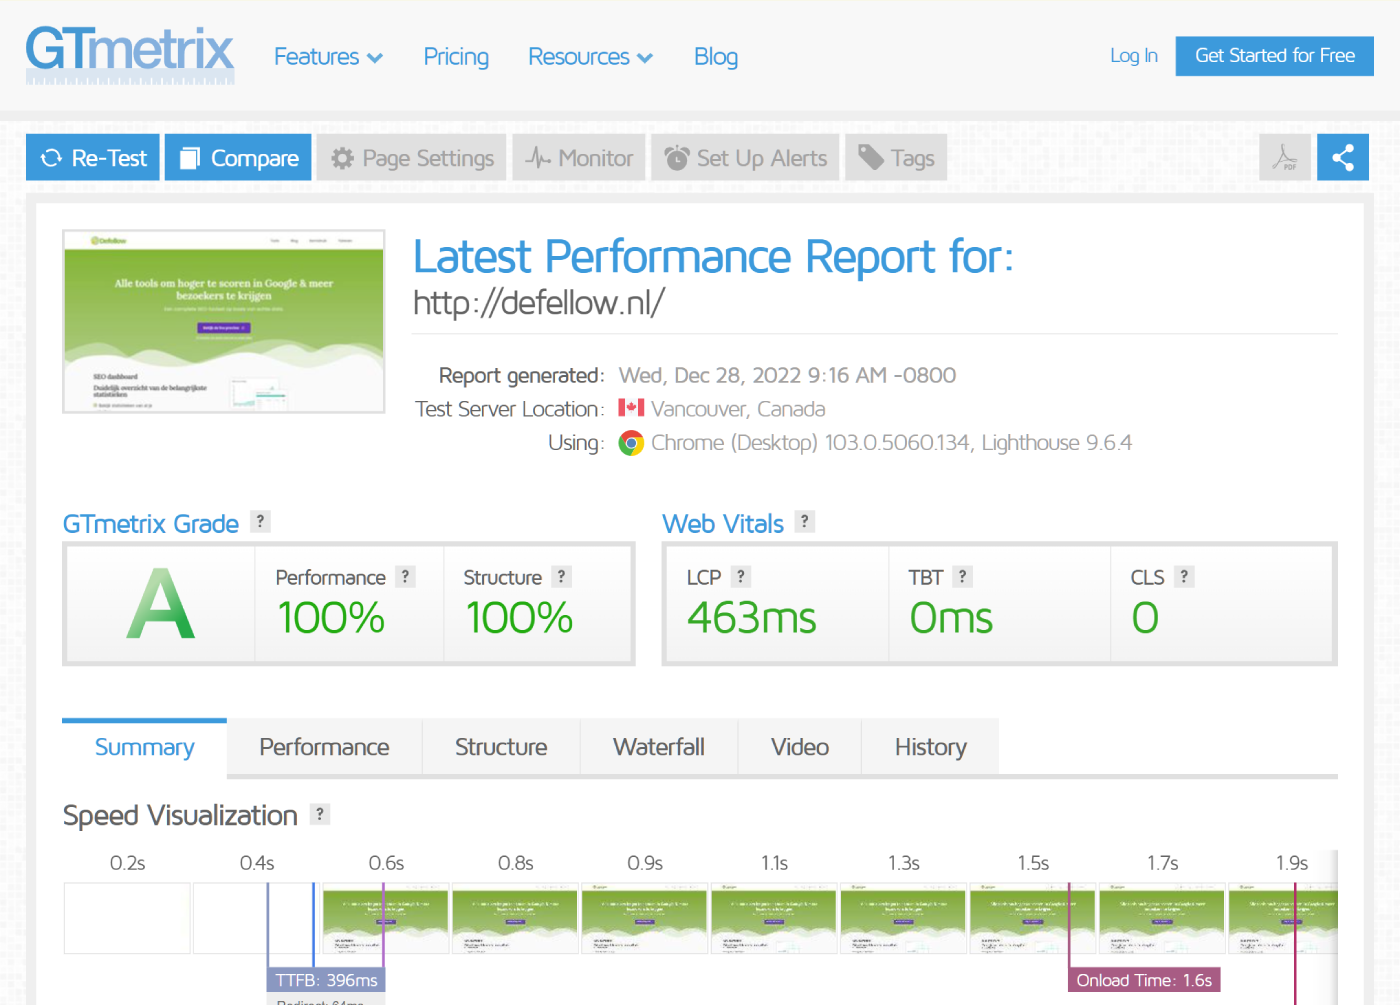Screen dimensions: 1400x1005
Task: Click the Onload Time: 1.6s marker
Action: pyautogui.click(x=1144, y=981)
